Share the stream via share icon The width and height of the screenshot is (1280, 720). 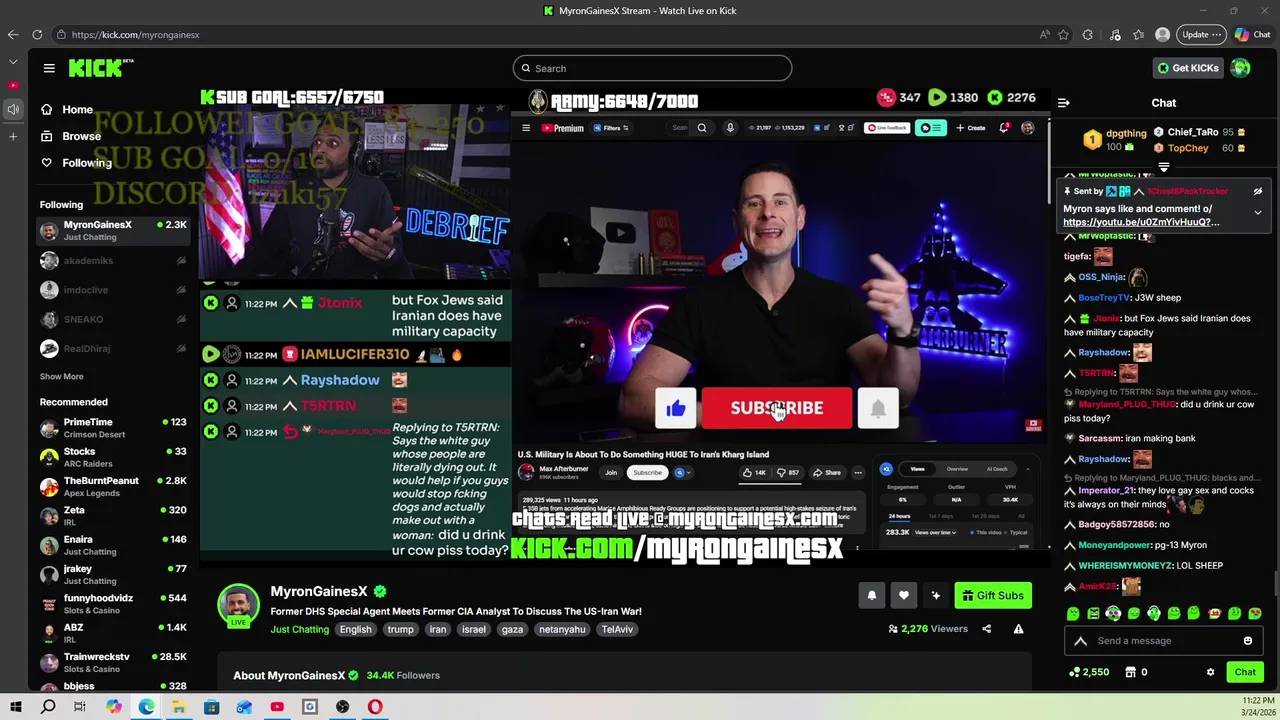[986, 629]
